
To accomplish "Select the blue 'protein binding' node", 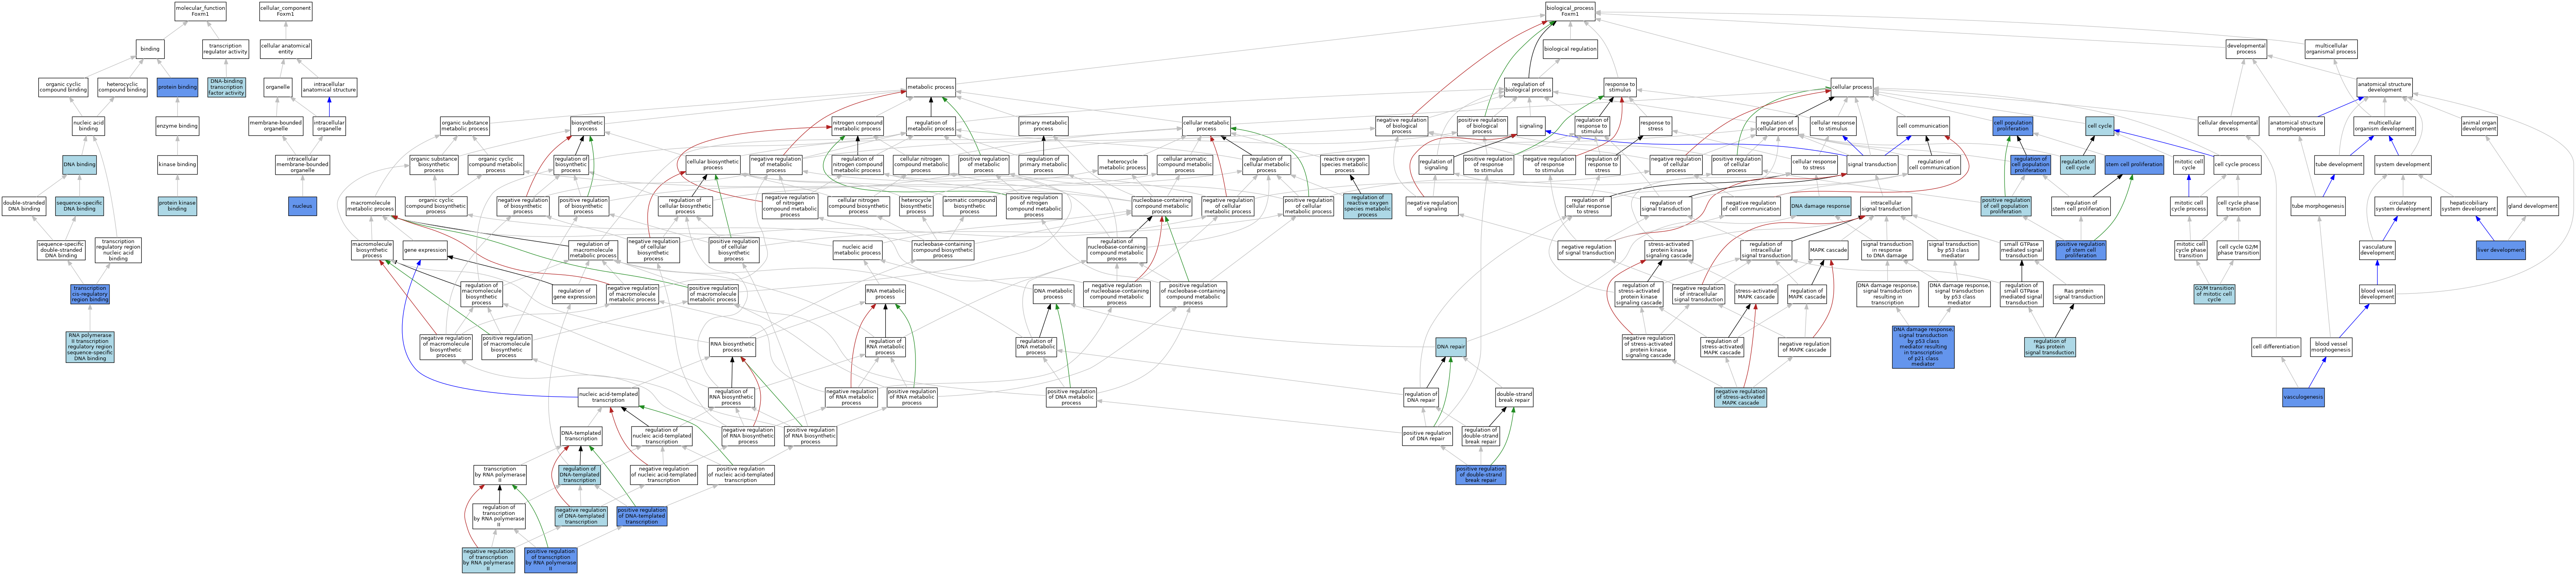I will click(x=178, y=87).
